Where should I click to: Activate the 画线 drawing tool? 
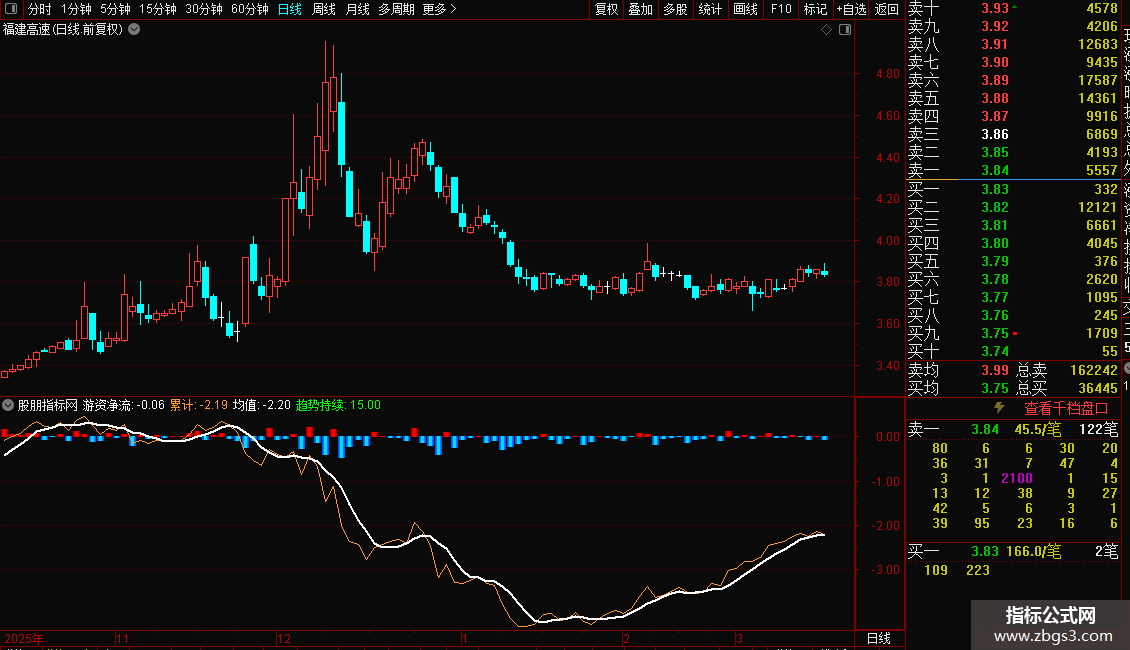point(745,9)
